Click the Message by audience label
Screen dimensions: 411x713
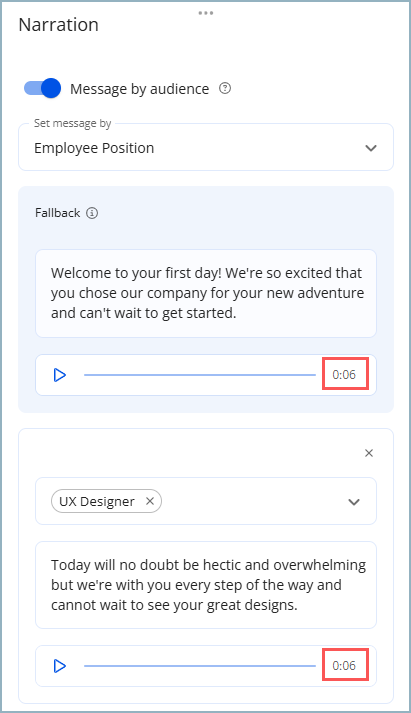click(x=140, y=89)
